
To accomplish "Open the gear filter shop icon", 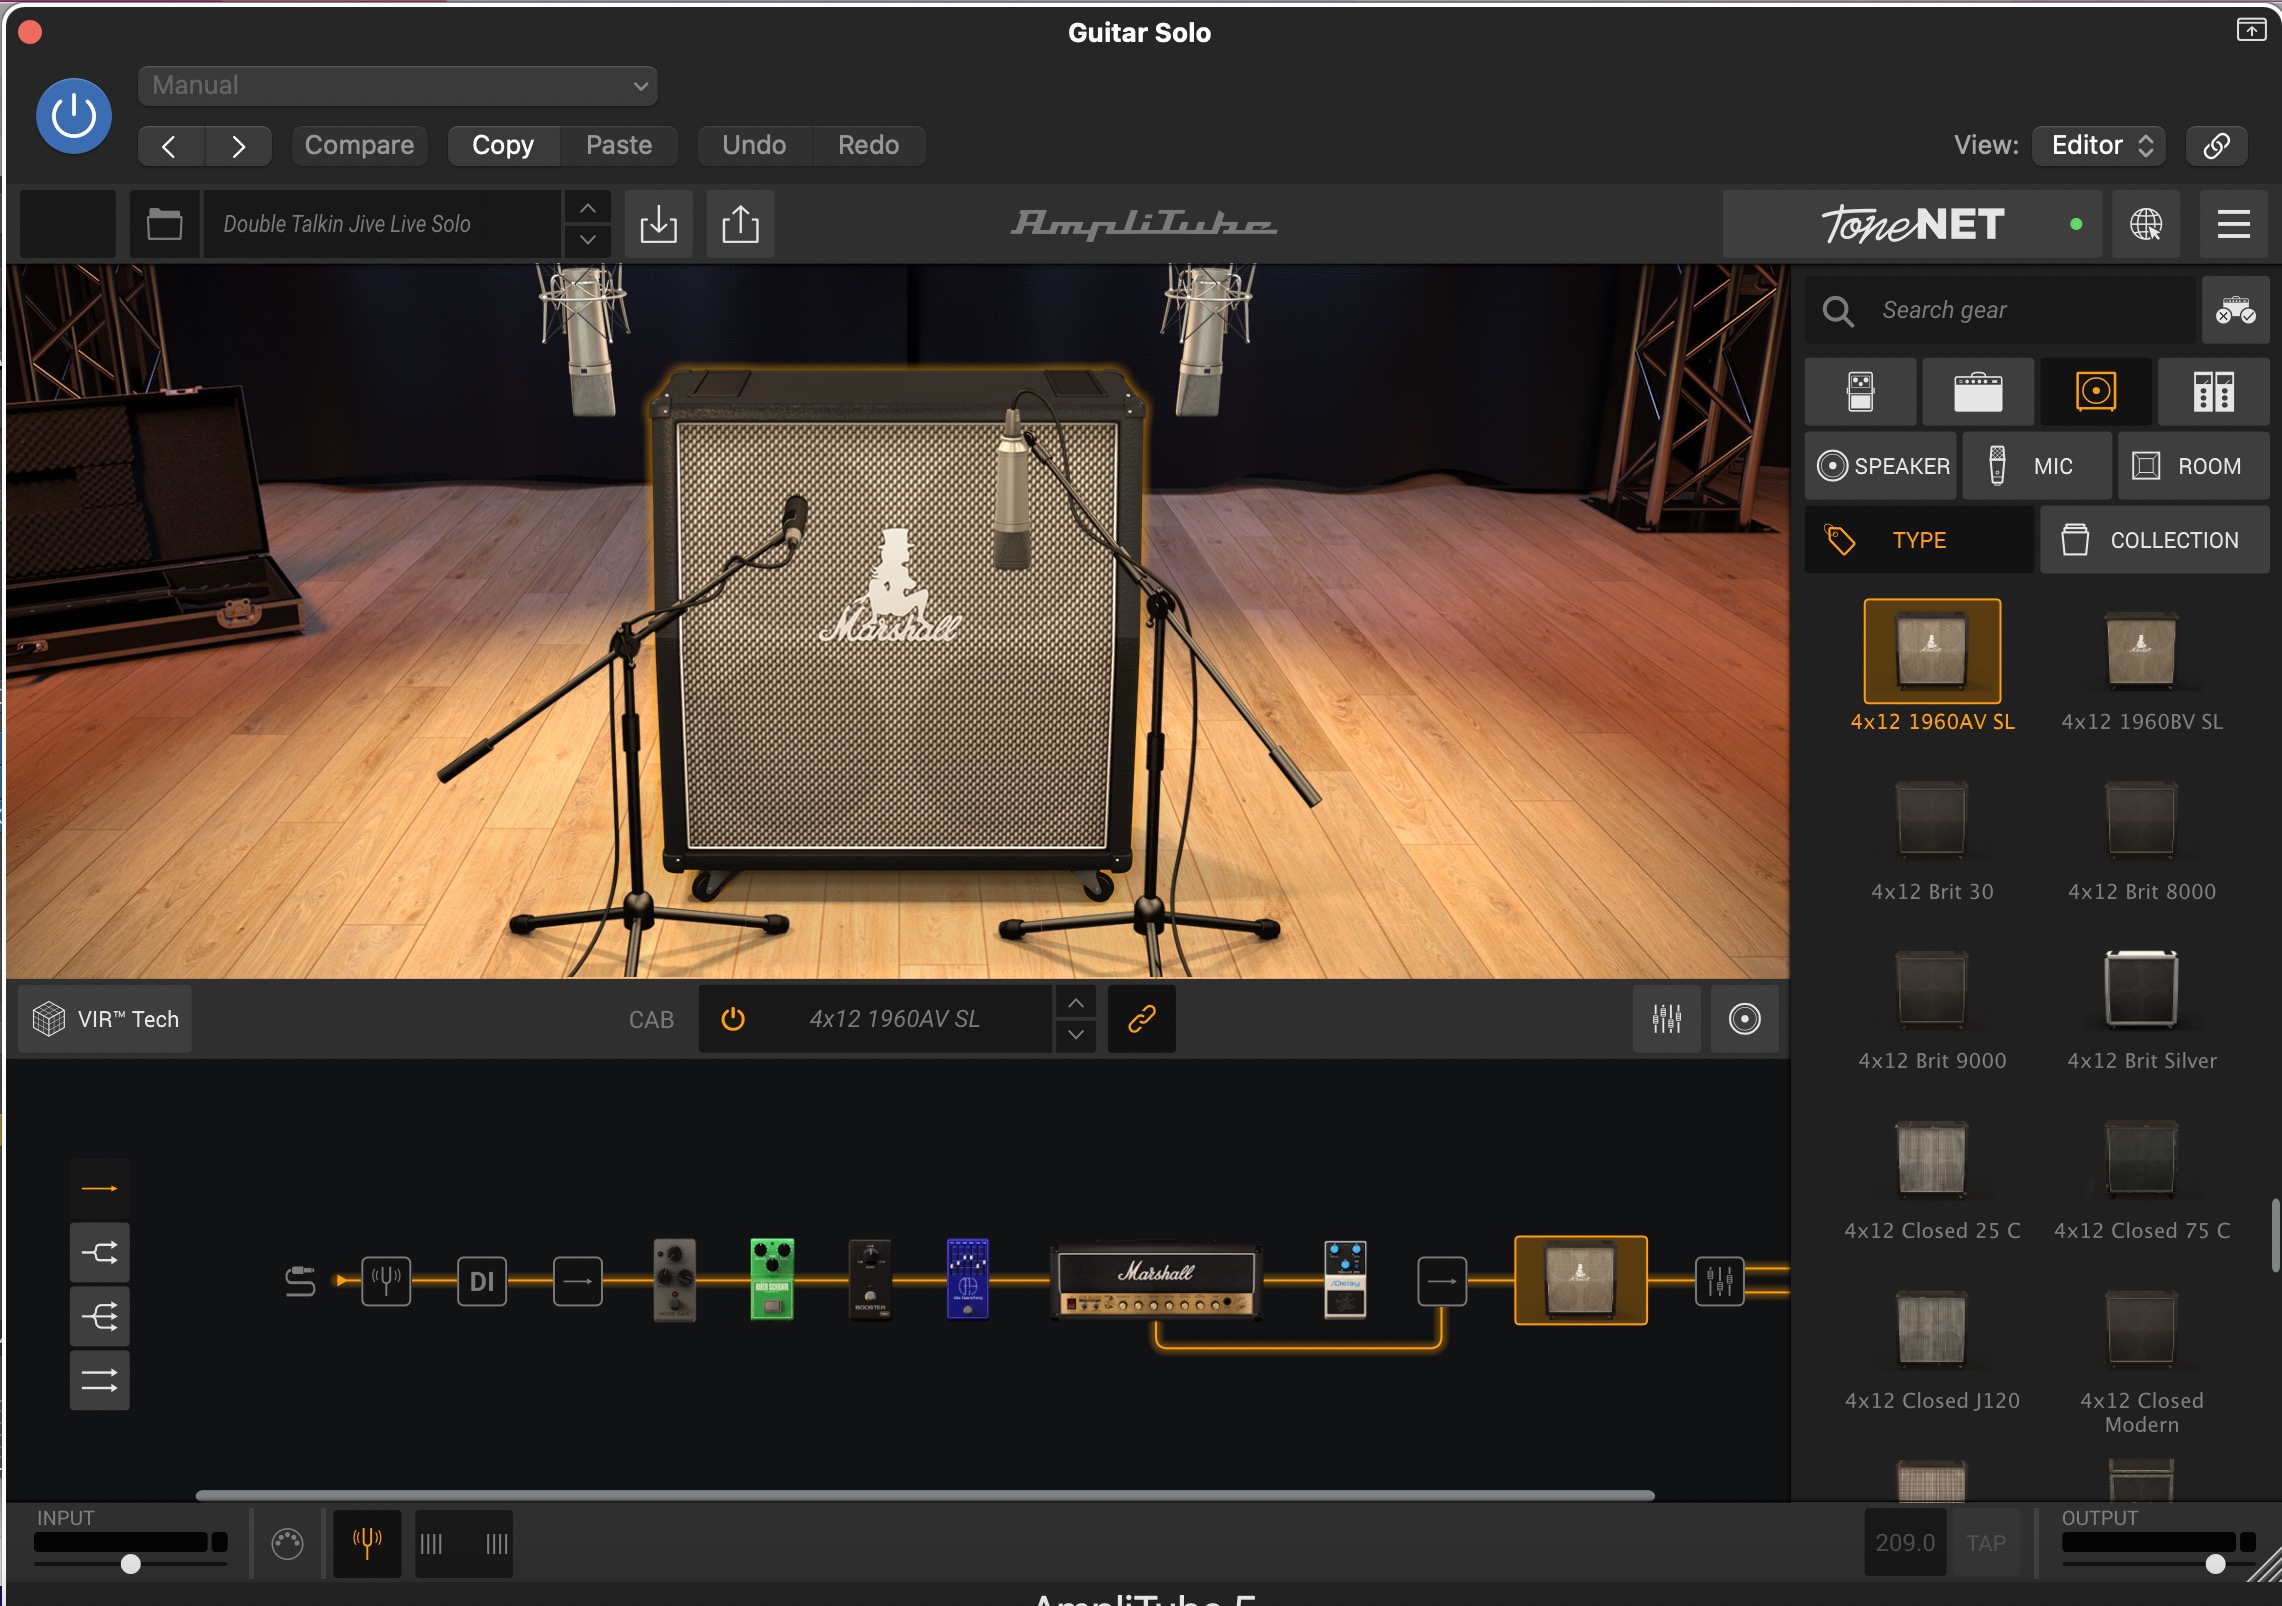I will click(x=2235, y=311).
